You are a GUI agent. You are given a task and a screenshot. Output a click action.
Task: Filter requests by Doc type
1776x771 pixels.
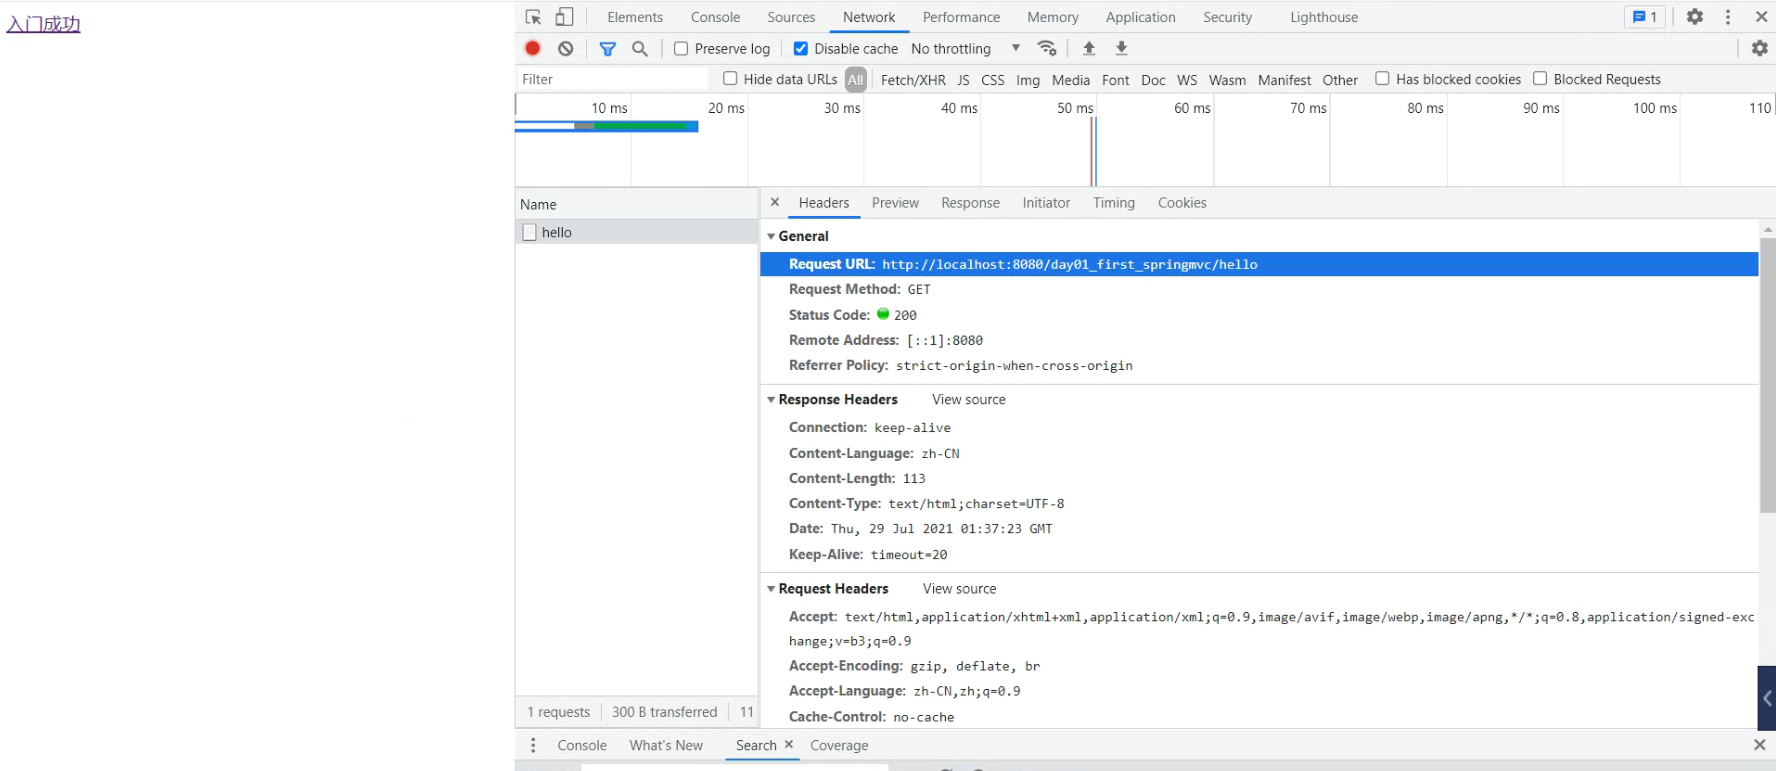pos(1153,80)
